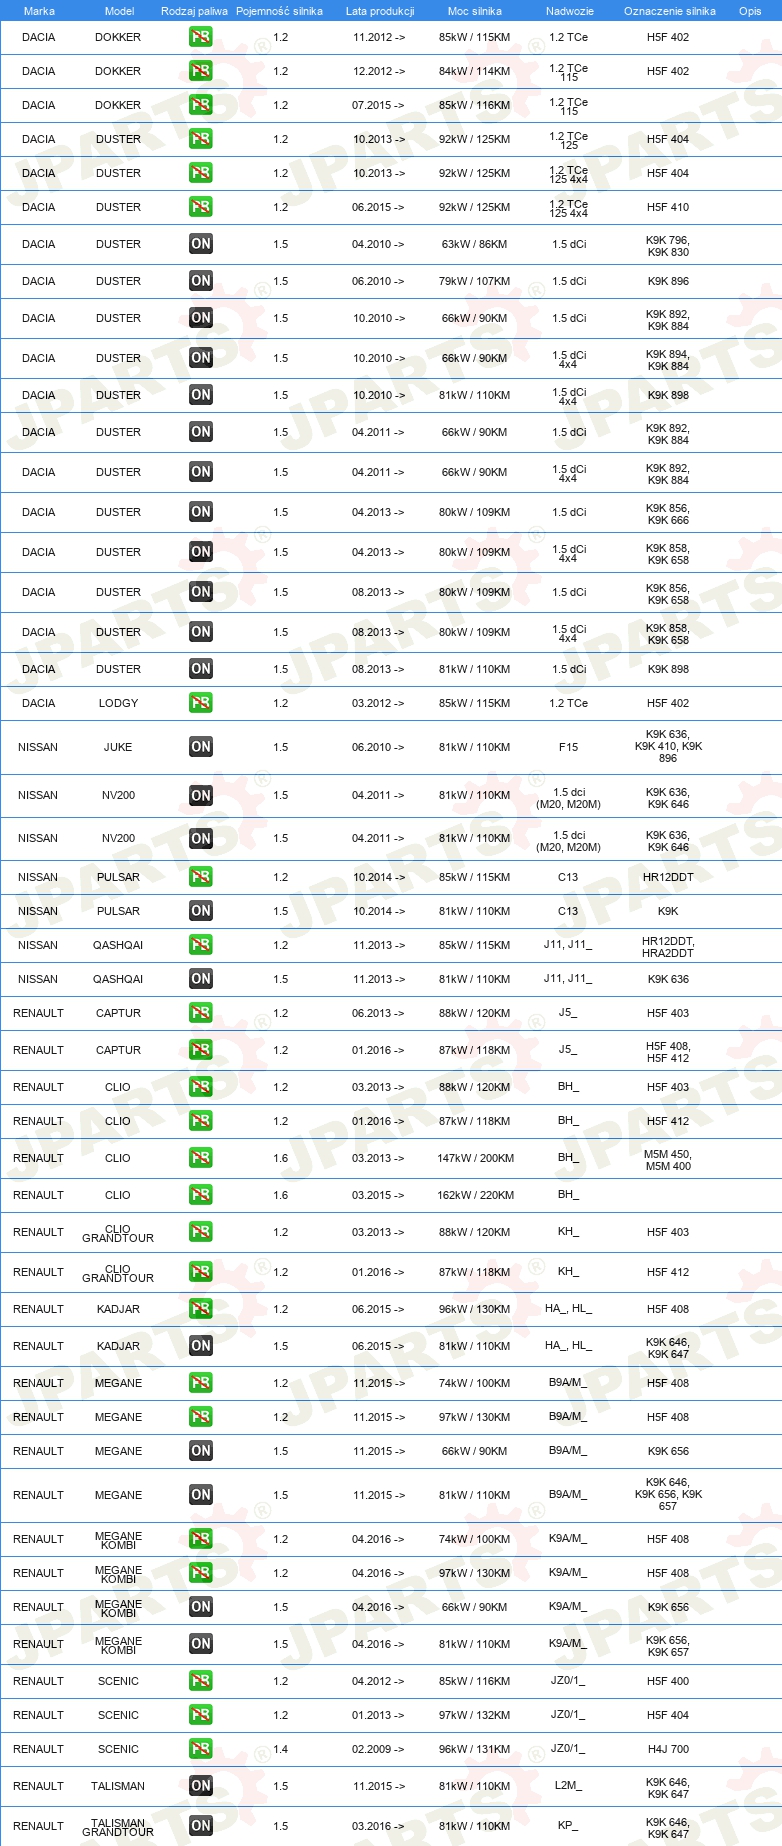Viewport: 782px width, 1846px height.
Task: Click the Marka column header
Action: (x=39, y=11)
